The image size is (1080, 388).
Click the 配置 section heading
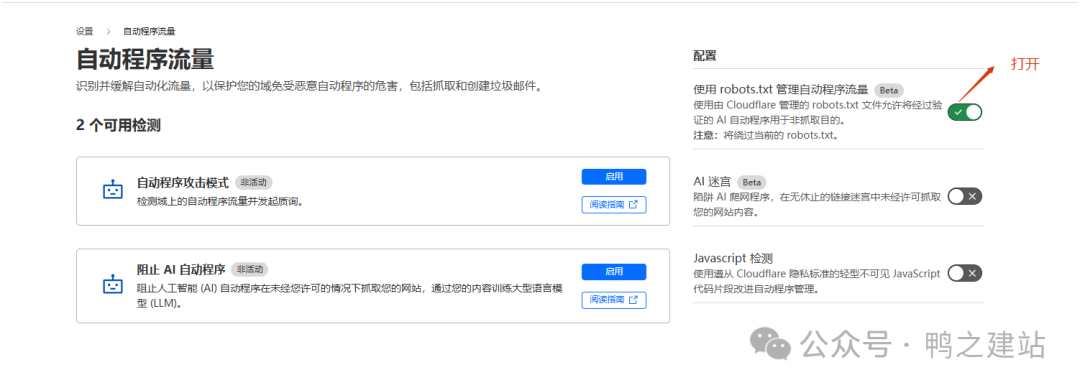pos(705,56)
